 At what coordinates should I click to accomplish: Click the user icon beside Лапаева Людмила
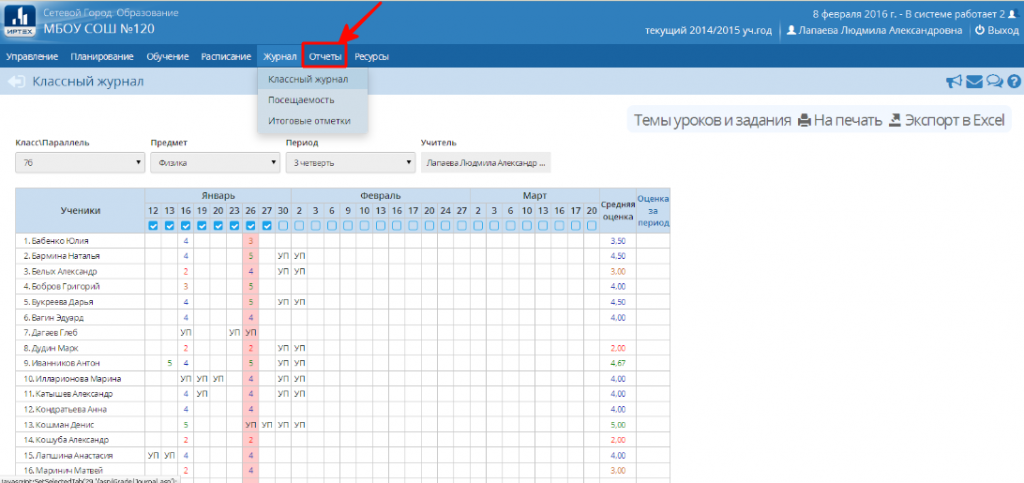click(x=792, y=31)
